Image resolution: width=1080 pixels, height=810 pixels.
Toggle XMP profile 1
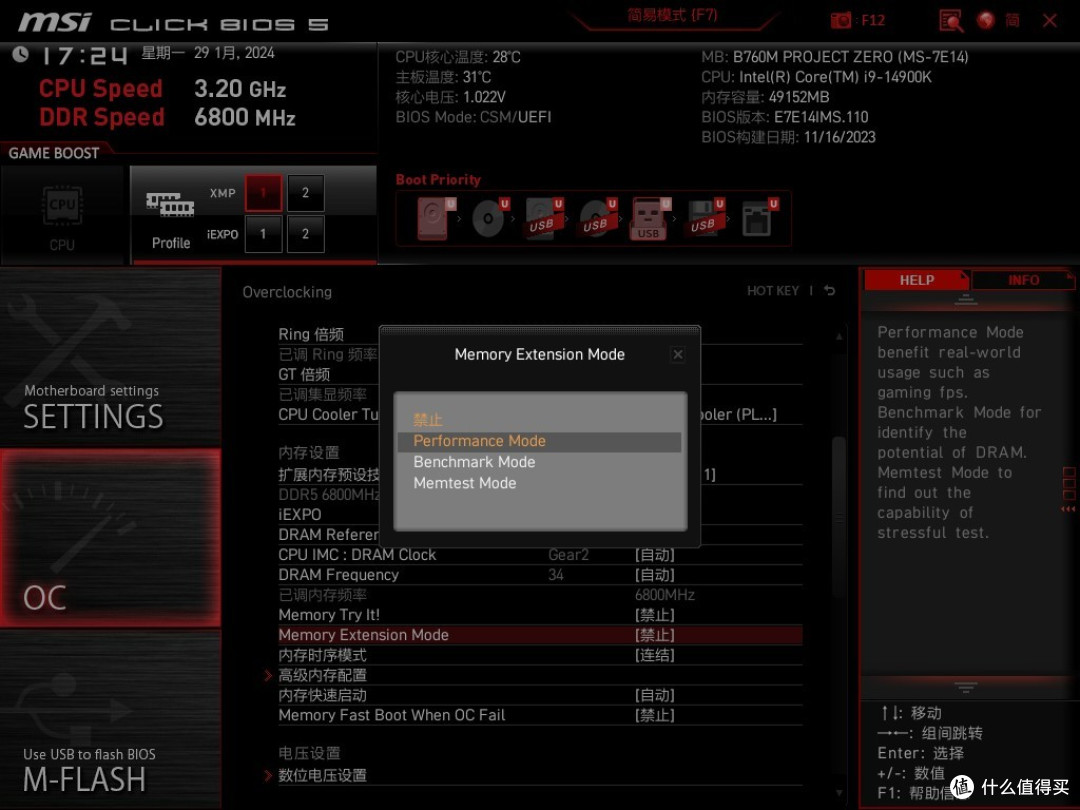(x=263, y=193)
